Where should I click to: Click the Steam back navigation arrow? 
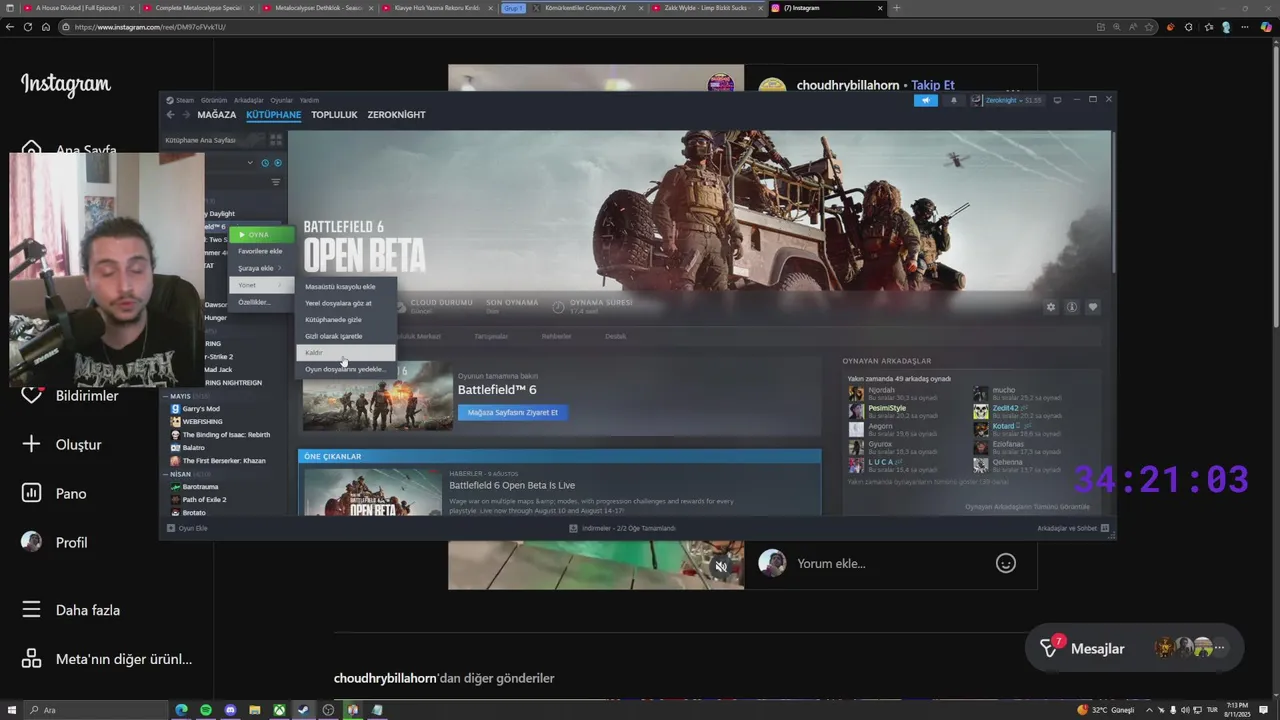pyautogui.click(x=170, y=115)
